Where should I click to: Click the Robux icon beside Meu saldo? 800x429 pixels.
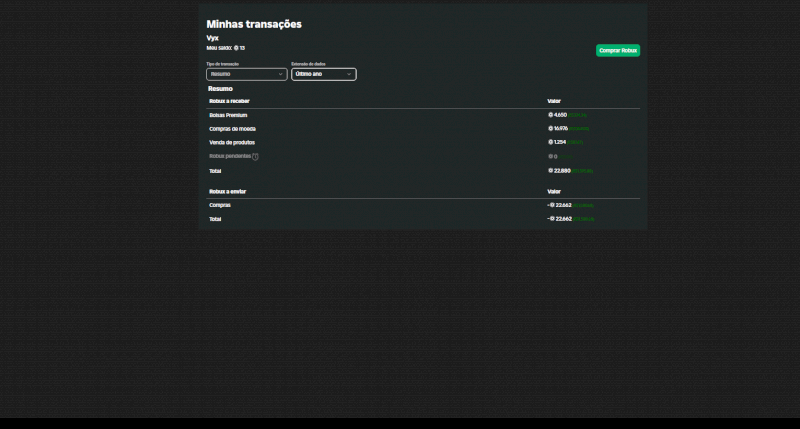pos(236,48)
